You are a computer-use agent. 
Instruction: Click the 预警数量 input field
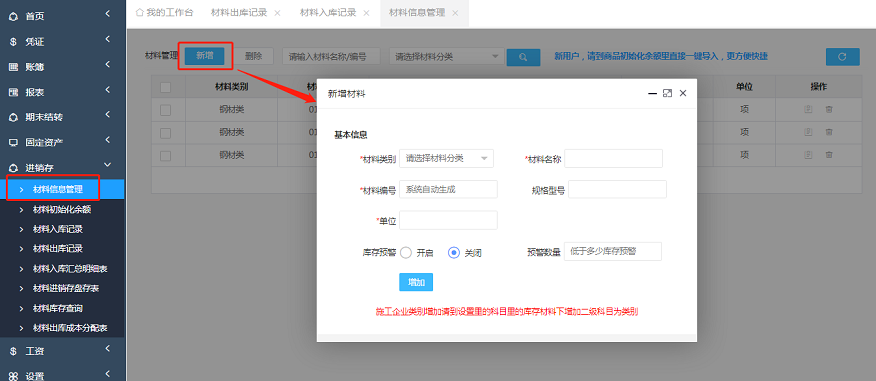(613, 251)
